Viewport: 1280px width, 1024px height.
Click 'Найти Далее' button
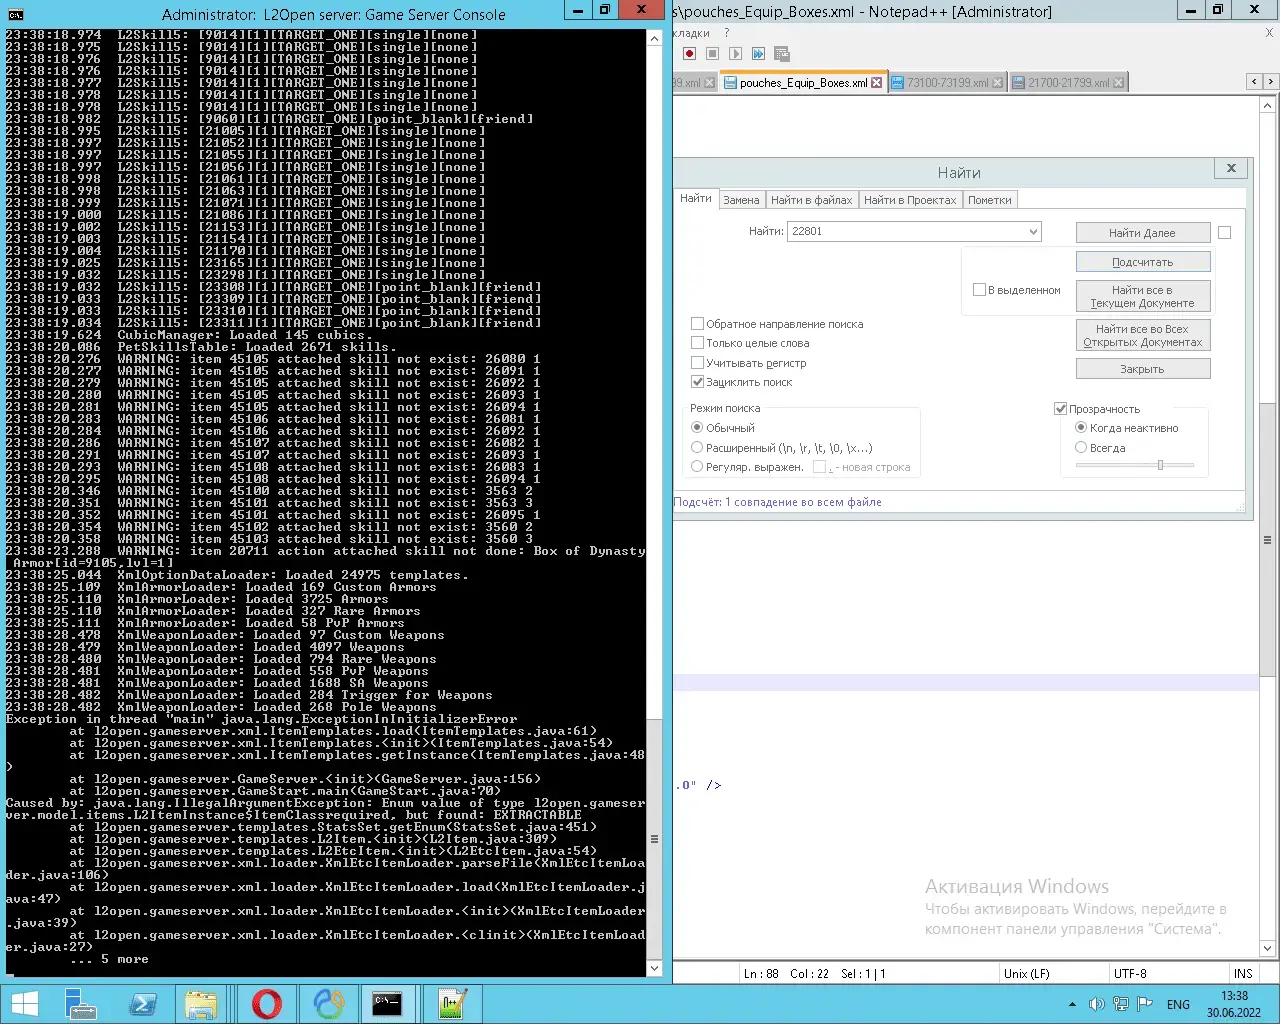point(1142,233)
